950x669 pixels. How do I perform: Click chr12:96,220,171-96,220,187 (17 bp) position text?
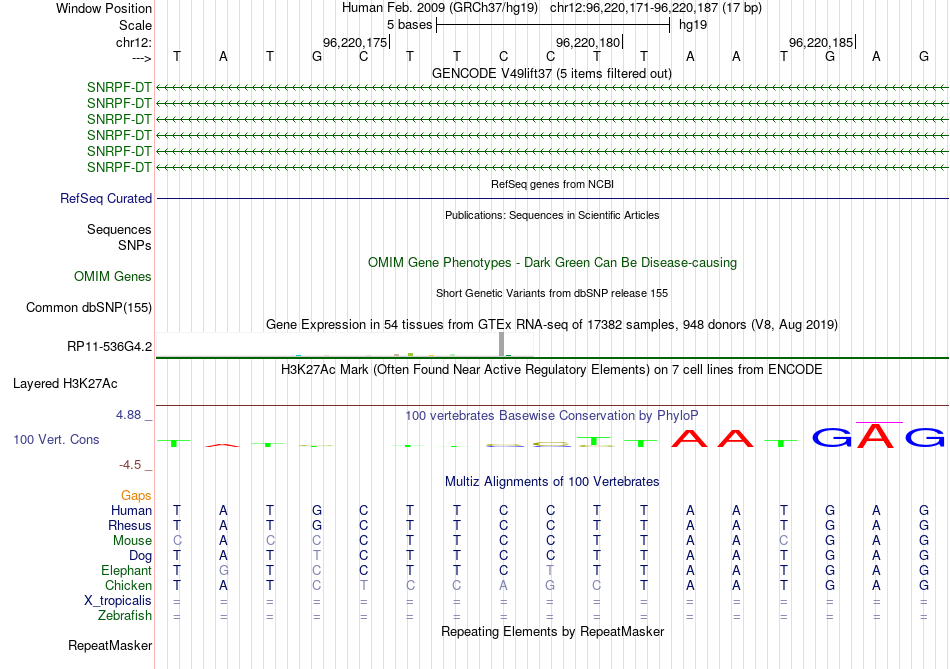(x=656, y=8)
